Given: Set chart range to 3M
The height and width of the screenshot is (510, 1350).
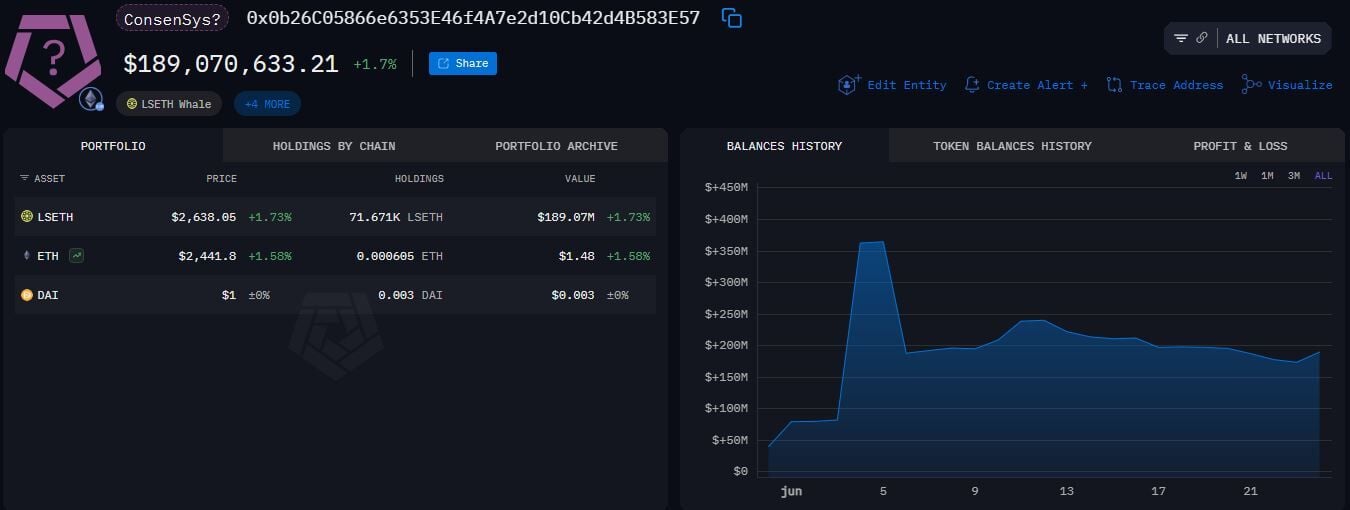Looking at the screenshot, I should point(1294,176).
